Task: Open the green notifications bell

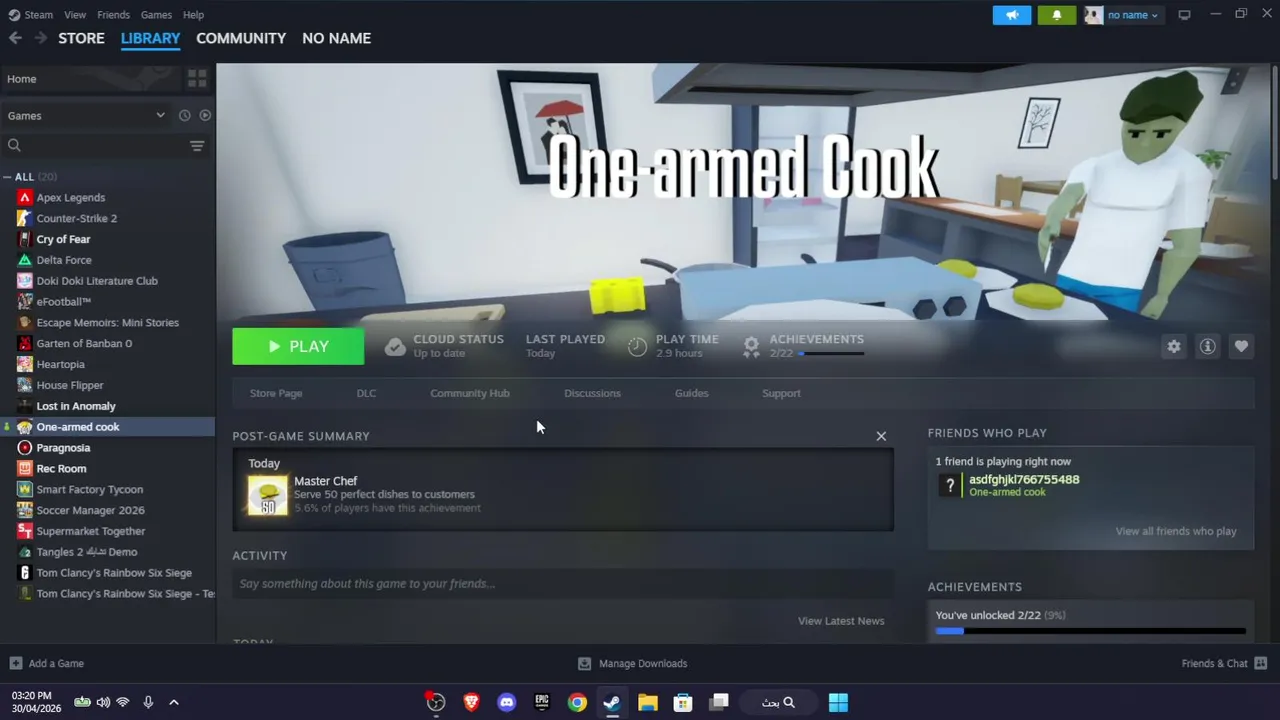Action: point(1056,15)
